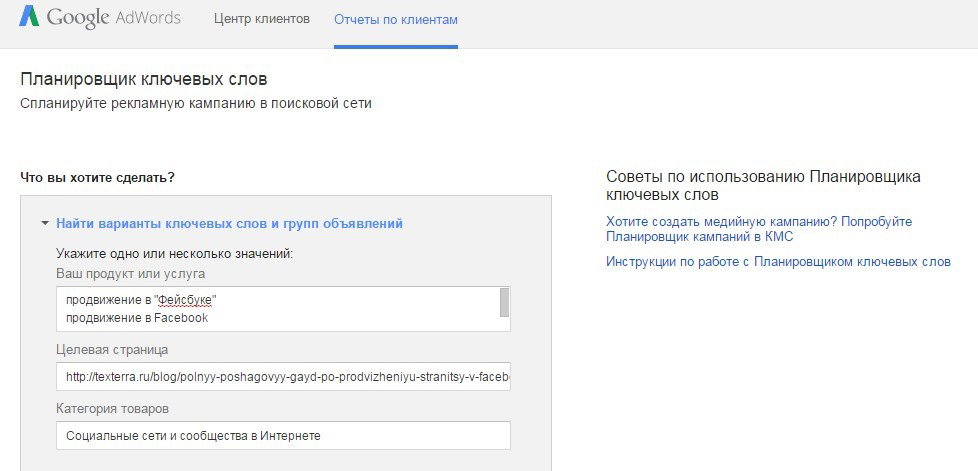Open the Центр клиентов tab
The image size is (978, 471).
261,19
